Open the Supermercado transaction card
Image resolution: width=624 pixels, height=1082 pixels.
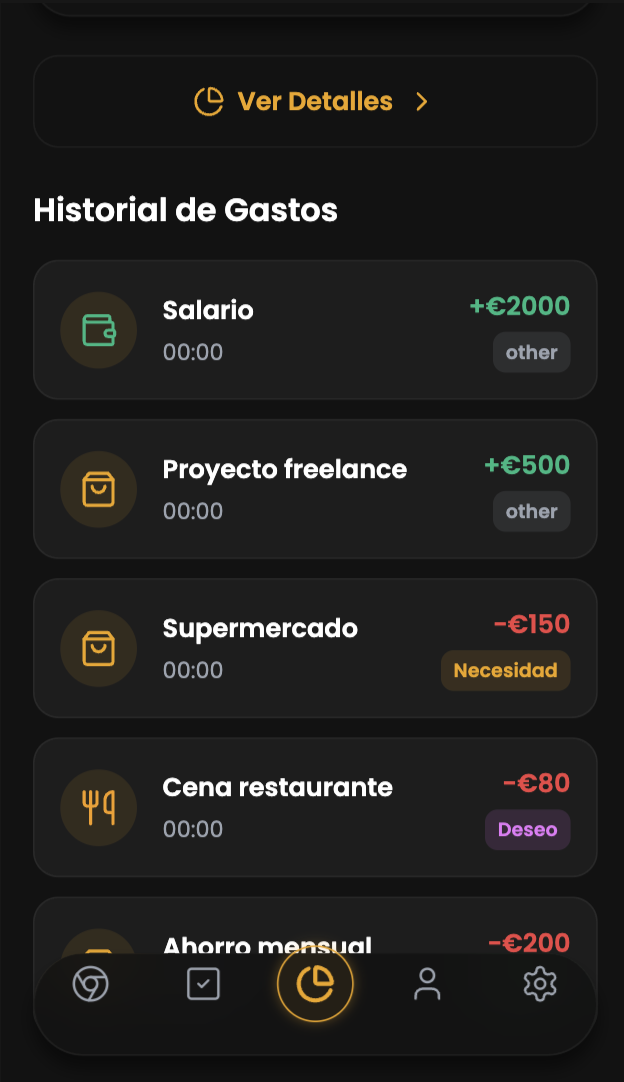click(x=315, y=648)
